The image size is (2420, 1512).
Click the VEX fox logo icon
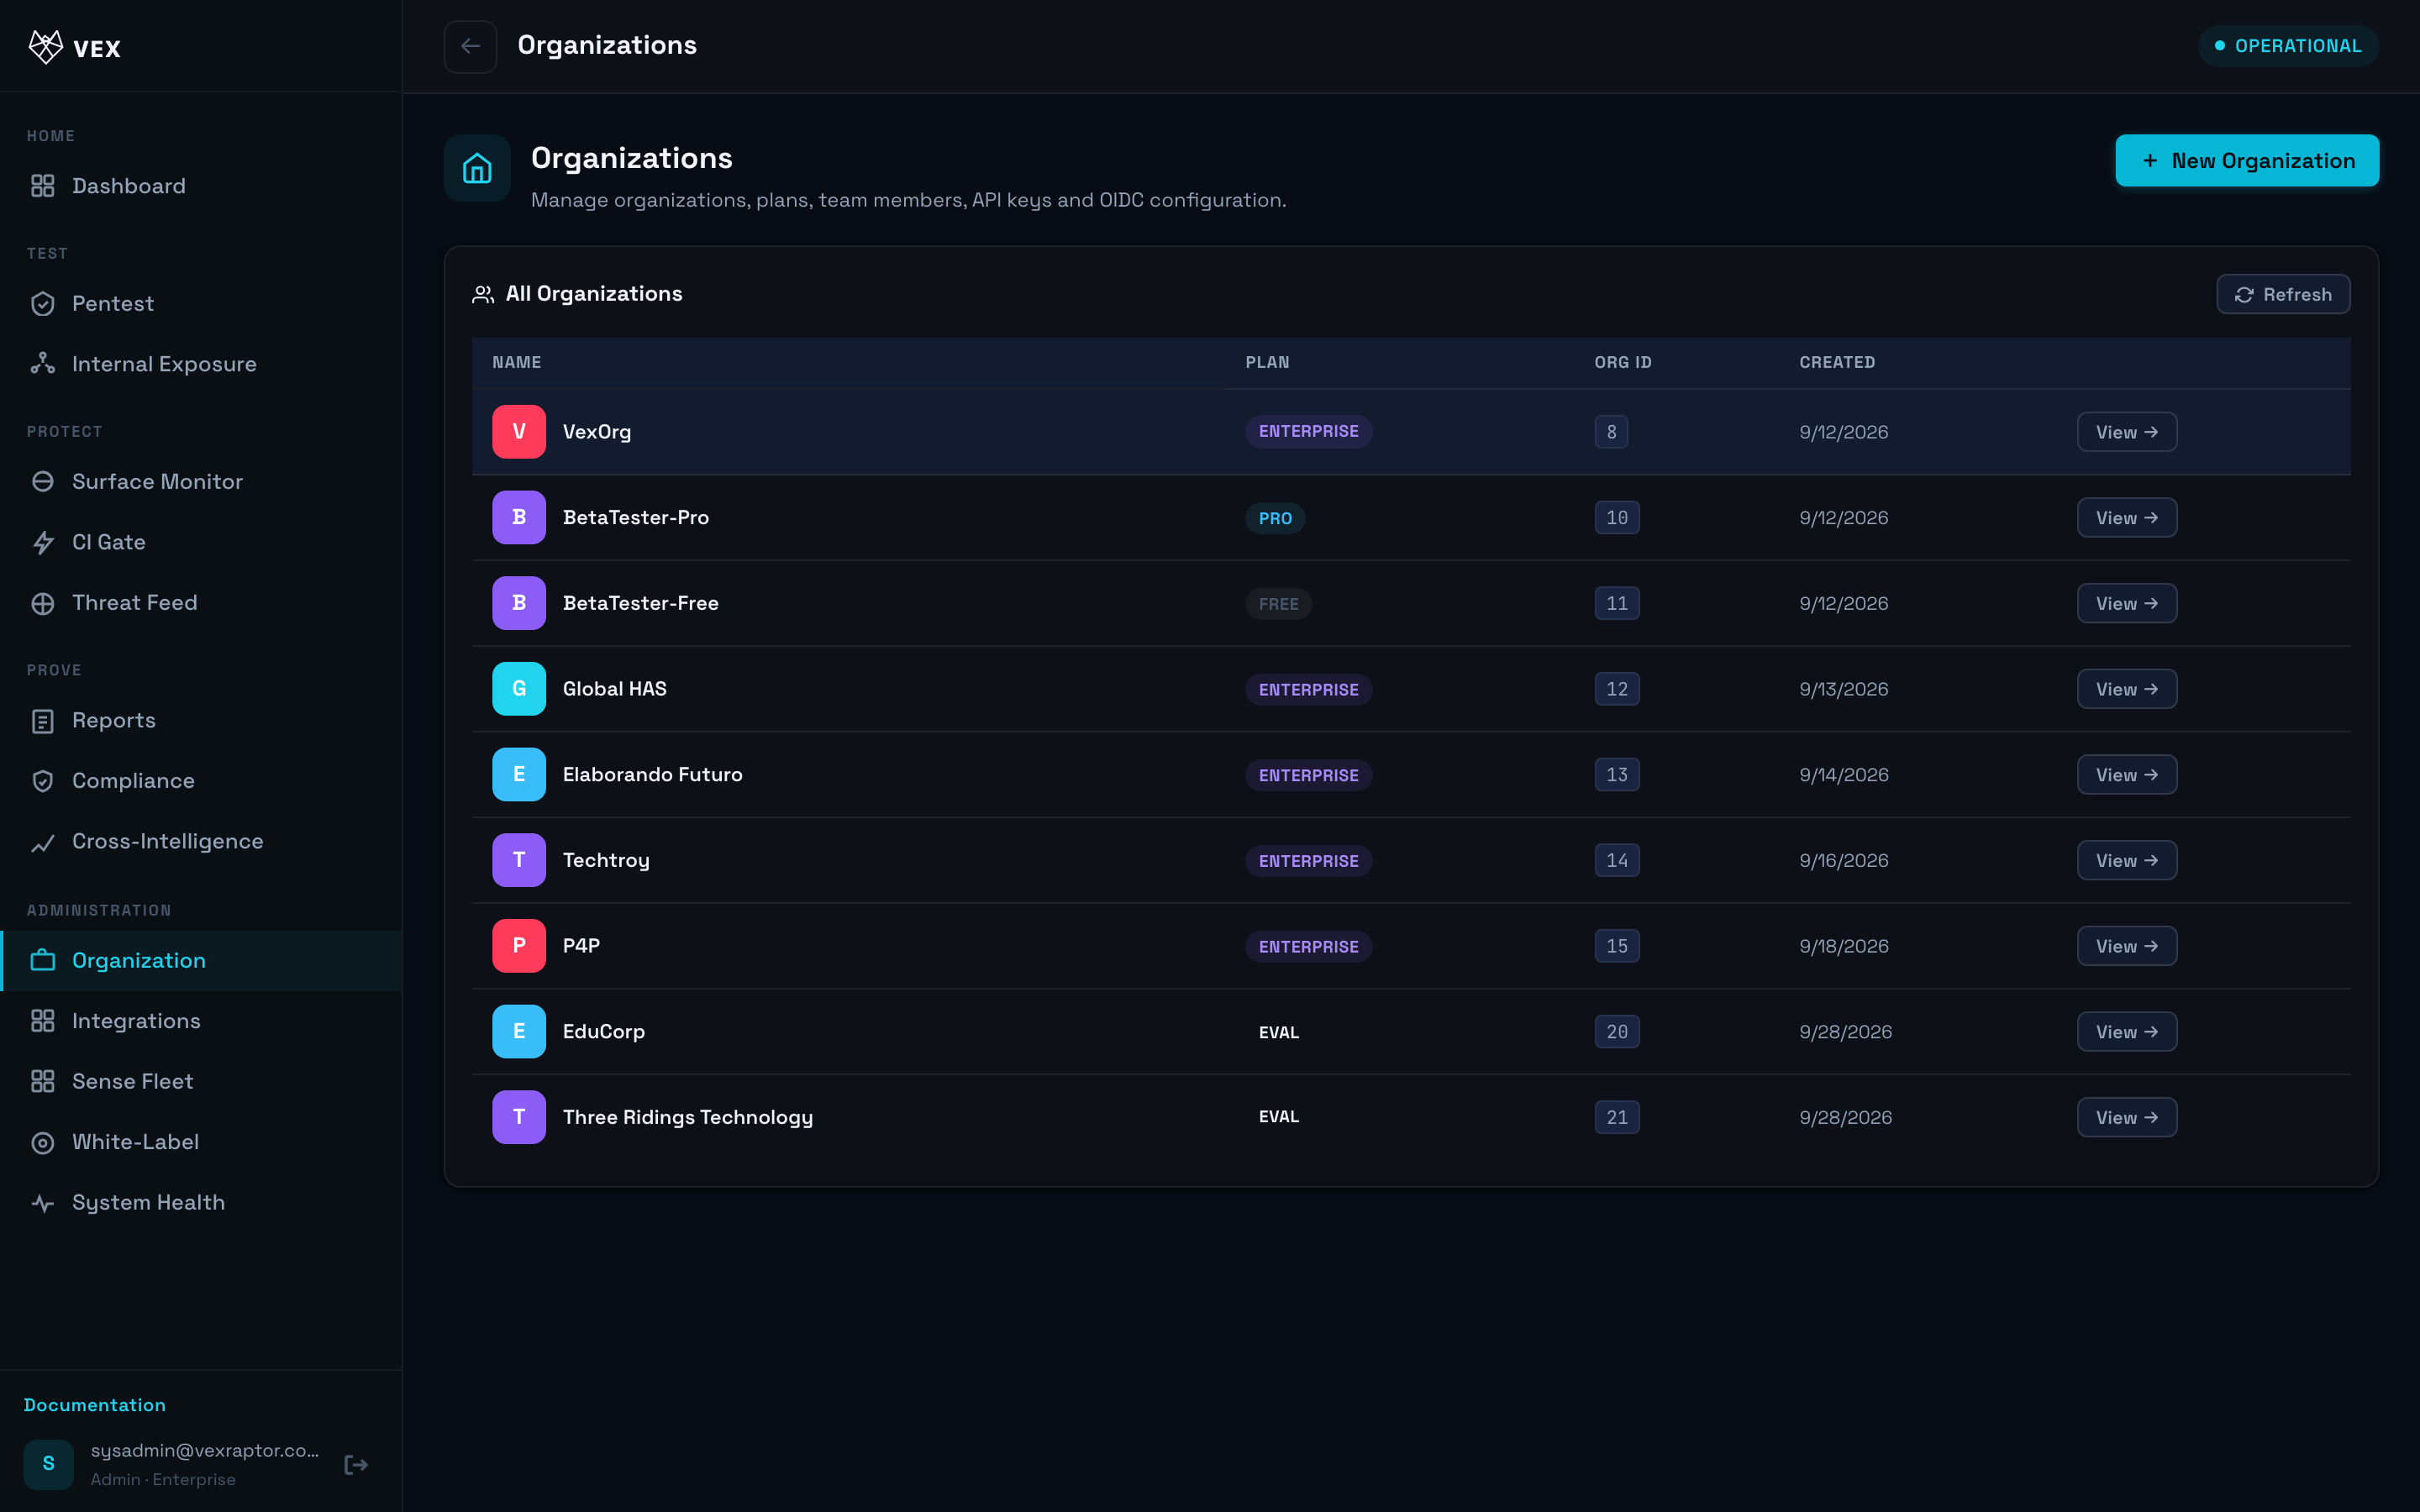tap(45, 47)
